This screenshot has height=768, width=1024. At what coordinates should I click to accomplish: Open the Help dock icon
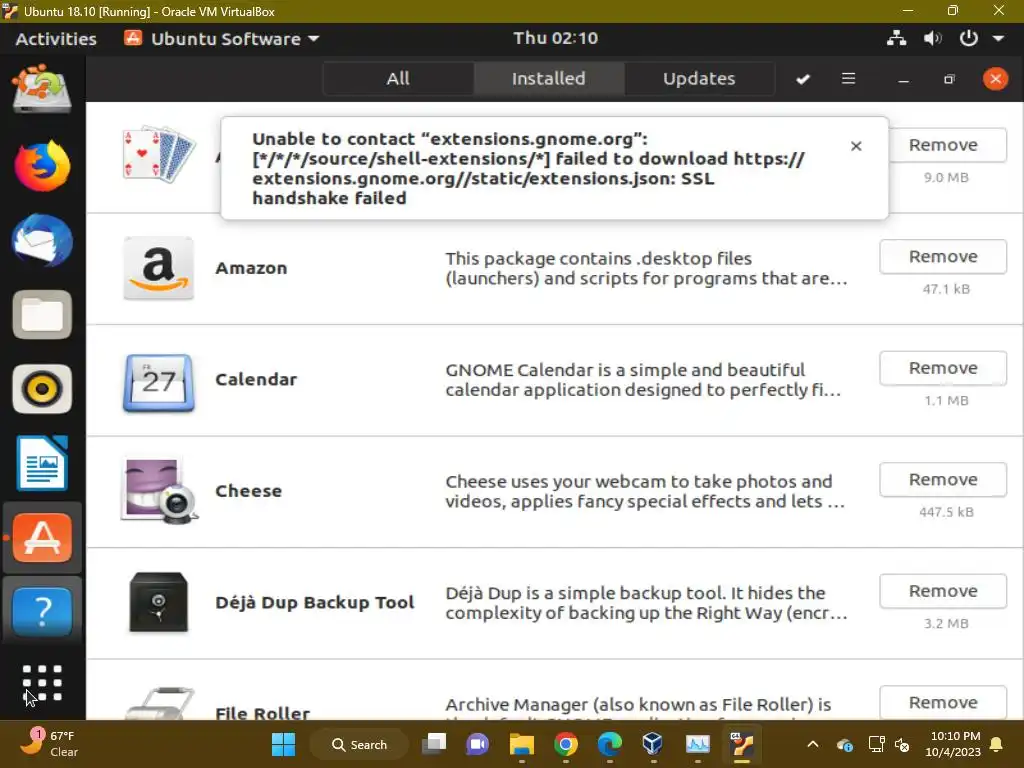(42, 611)
